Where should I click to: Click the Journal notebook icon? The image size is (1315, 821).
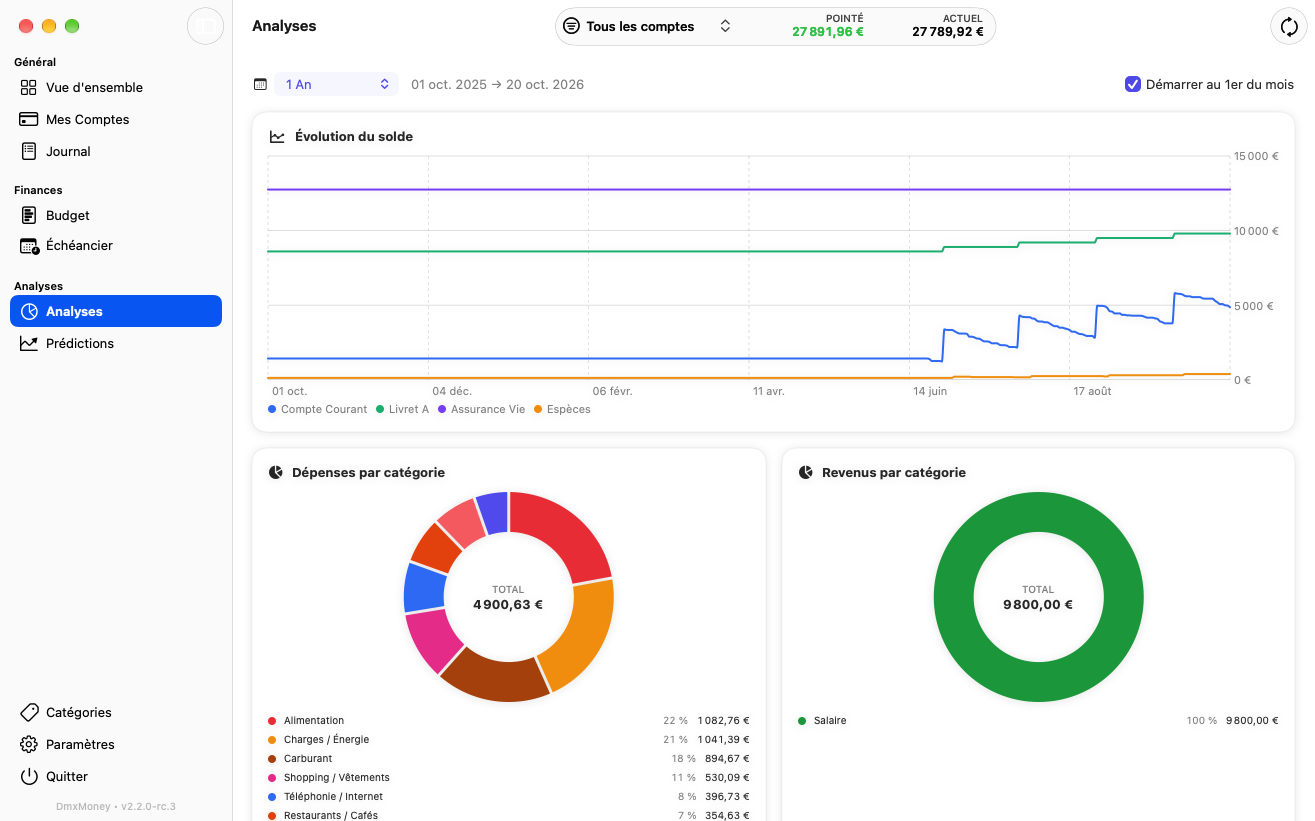click(29, 151)
